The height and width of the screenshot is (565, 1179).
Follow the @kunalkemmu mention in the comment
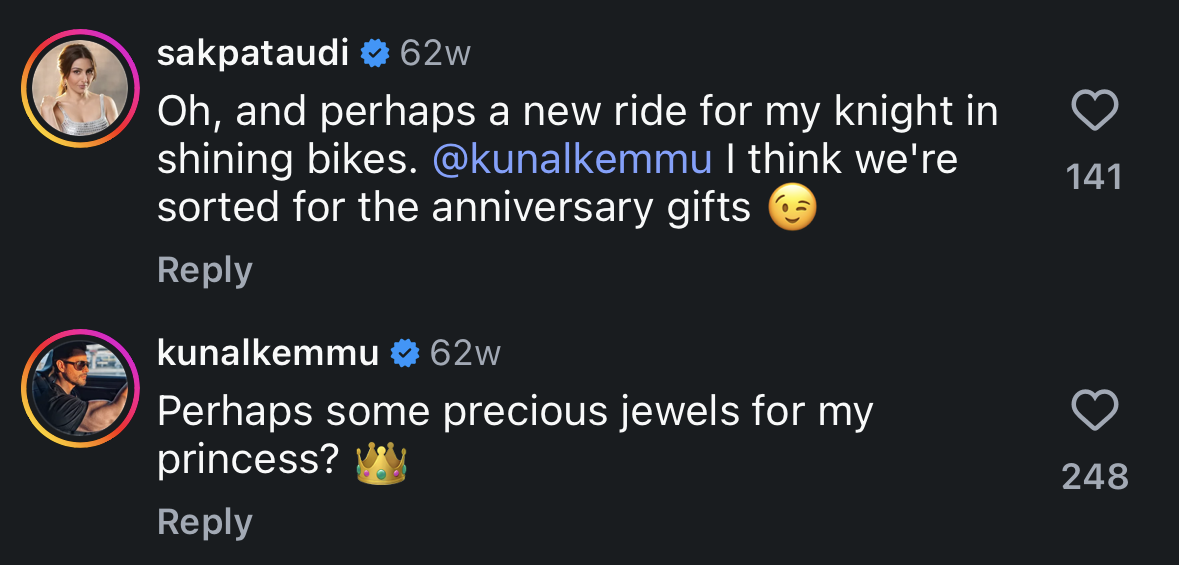(x=572, y=159)
